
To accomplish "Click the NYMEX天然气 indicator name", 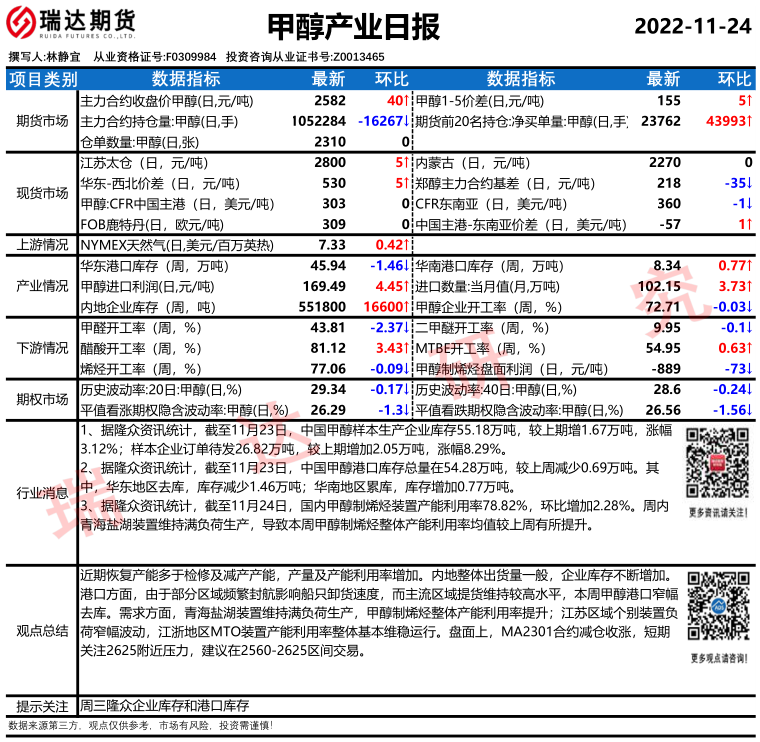I will (x=175, y=244).
